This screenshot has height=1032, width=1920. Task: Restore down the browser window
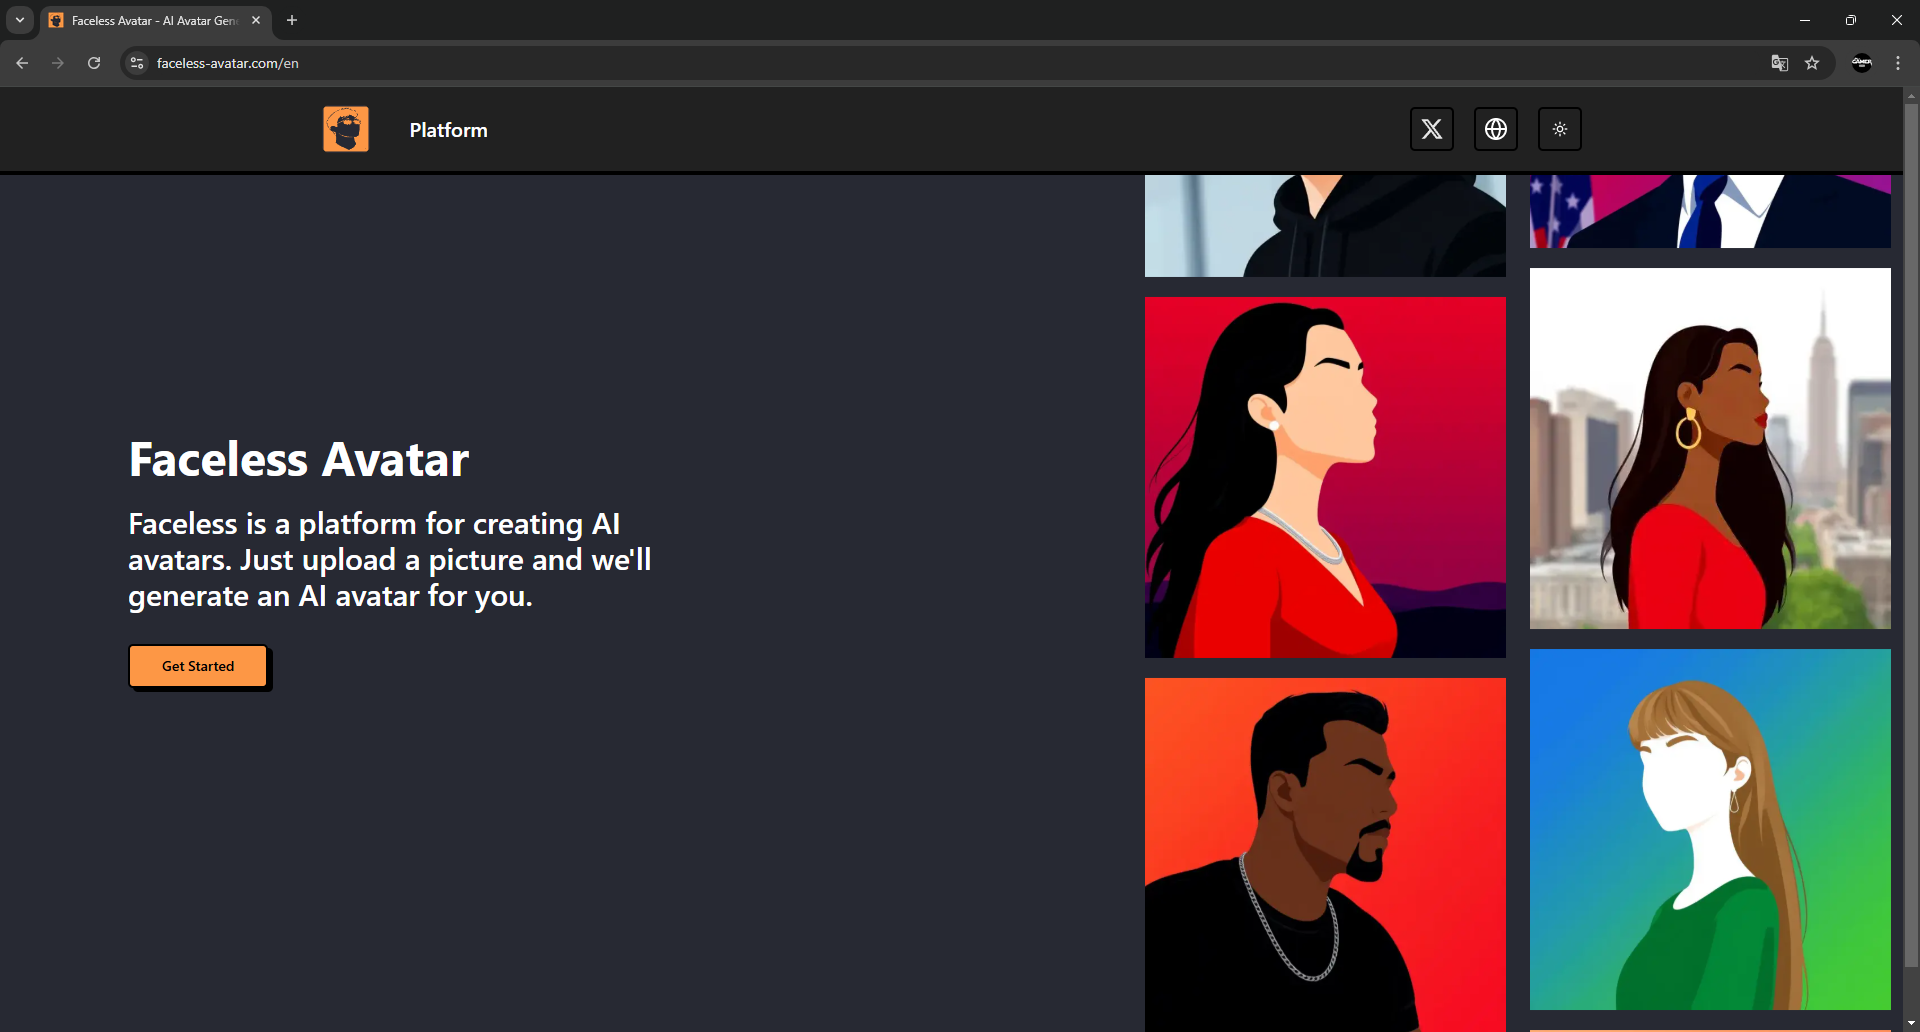(x=1851, y=20)
